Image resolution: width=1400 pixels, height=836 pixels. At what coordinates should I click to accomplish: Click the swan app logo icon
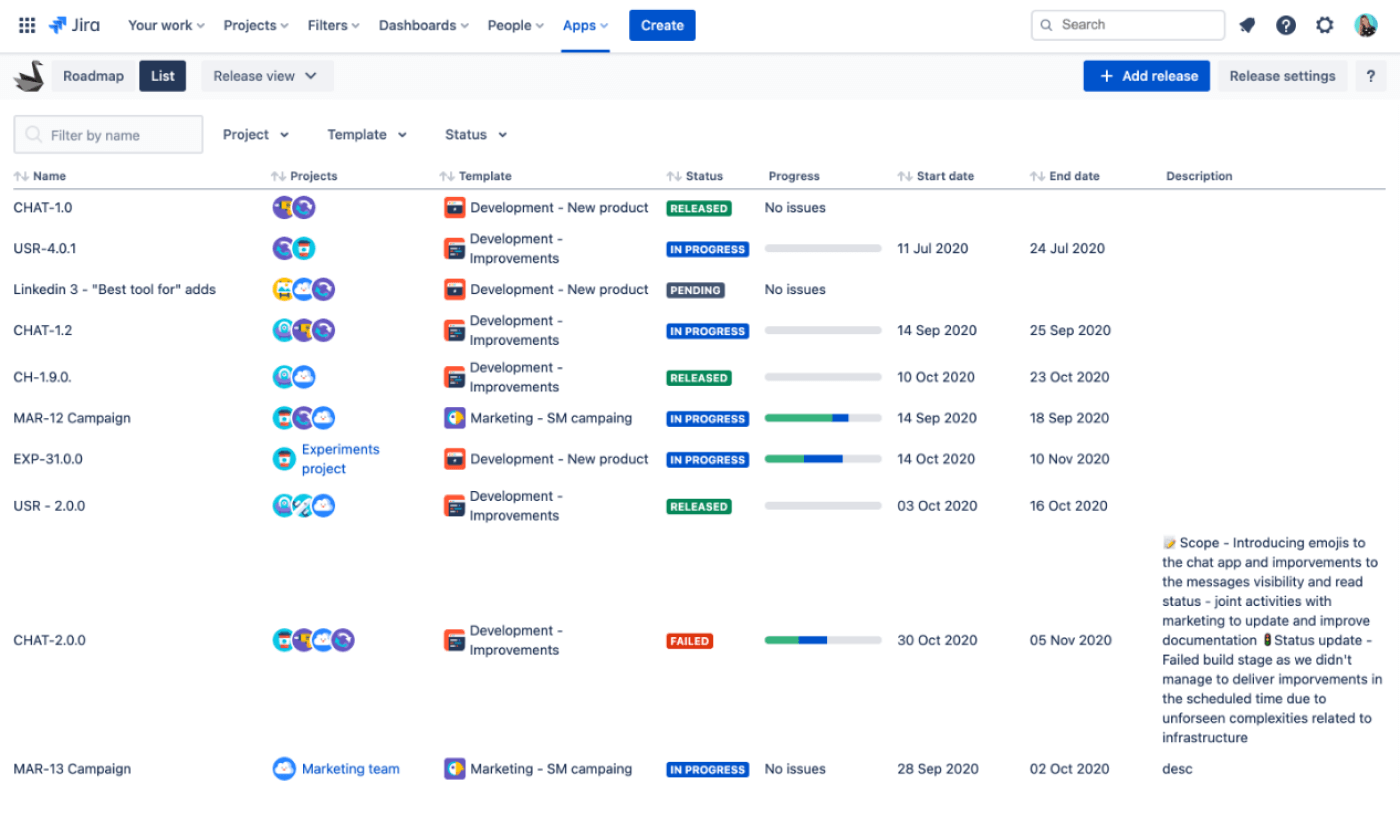(x=29, y=76)
